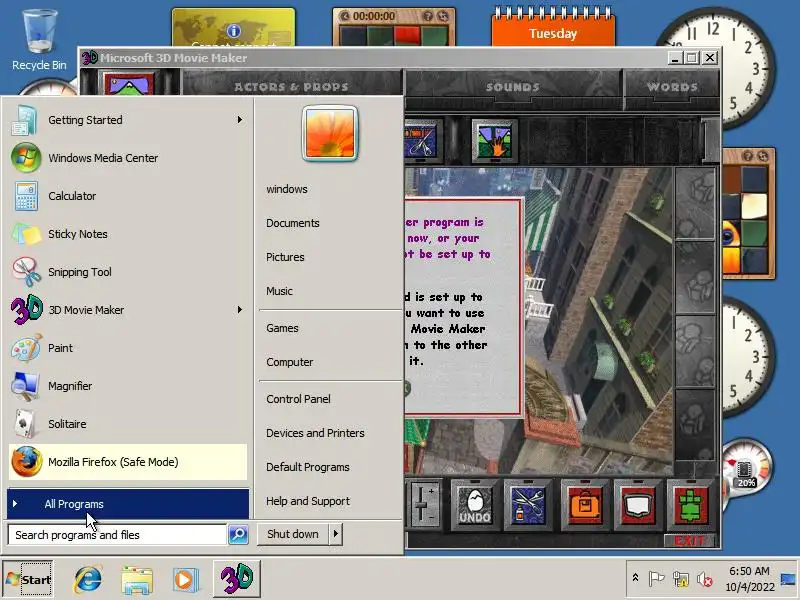
Task: Click the scissors scene tool in Movie Maker
Action: click(422, 141)
